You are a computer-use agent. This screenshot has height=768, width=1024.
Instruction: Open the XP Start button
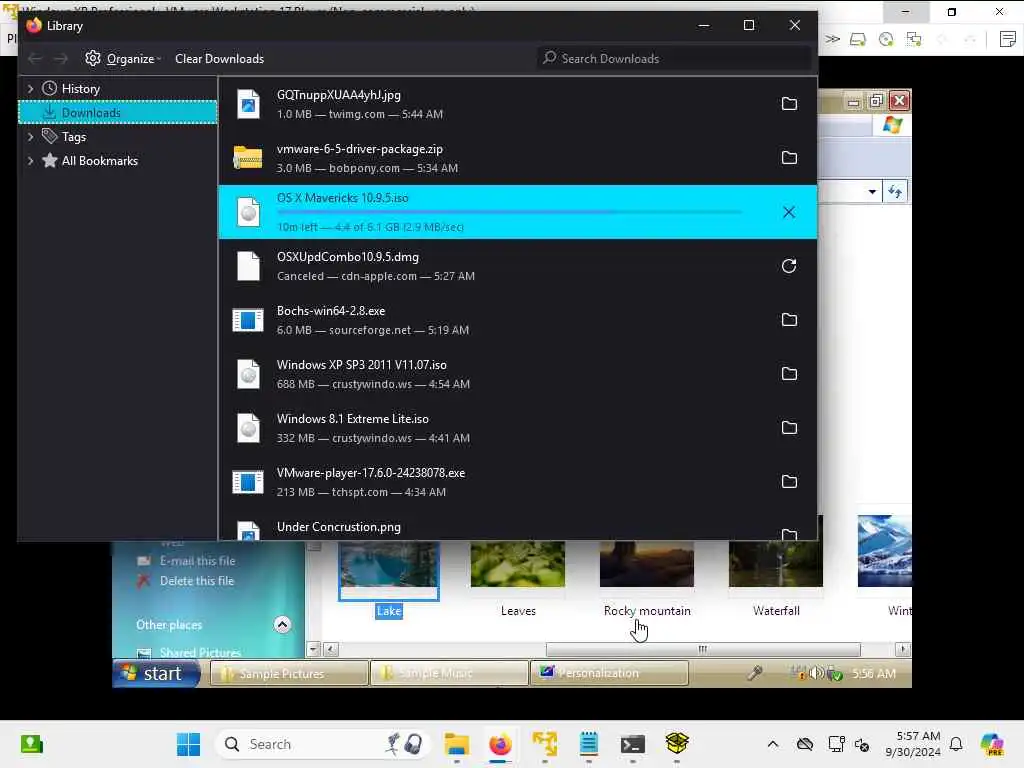[157, 673]
